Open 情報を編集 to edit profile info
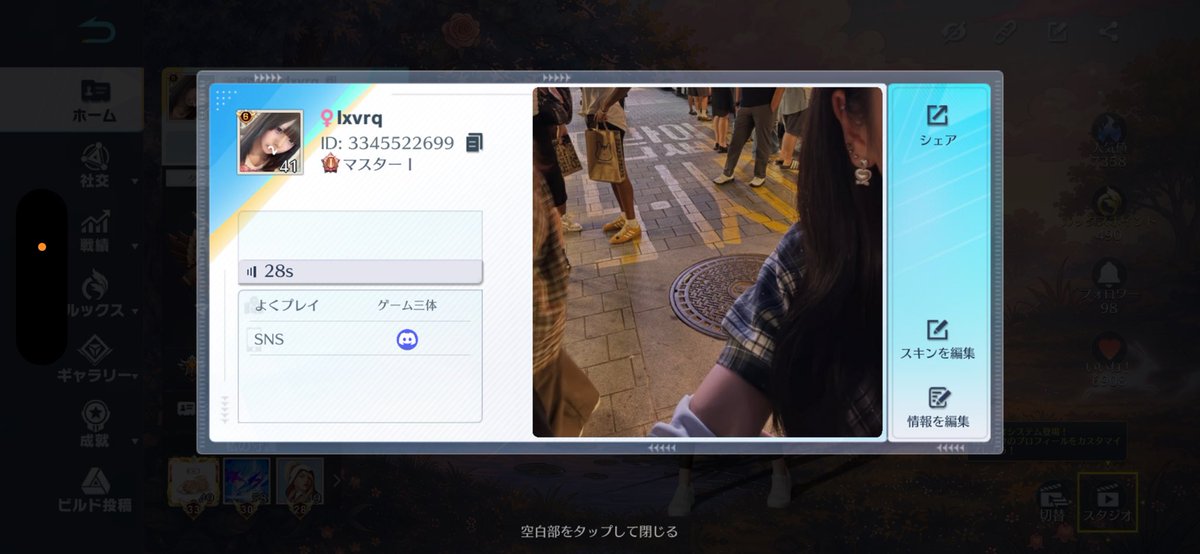Viewport: 1200px width, 554px height. (x=938, y=408)
